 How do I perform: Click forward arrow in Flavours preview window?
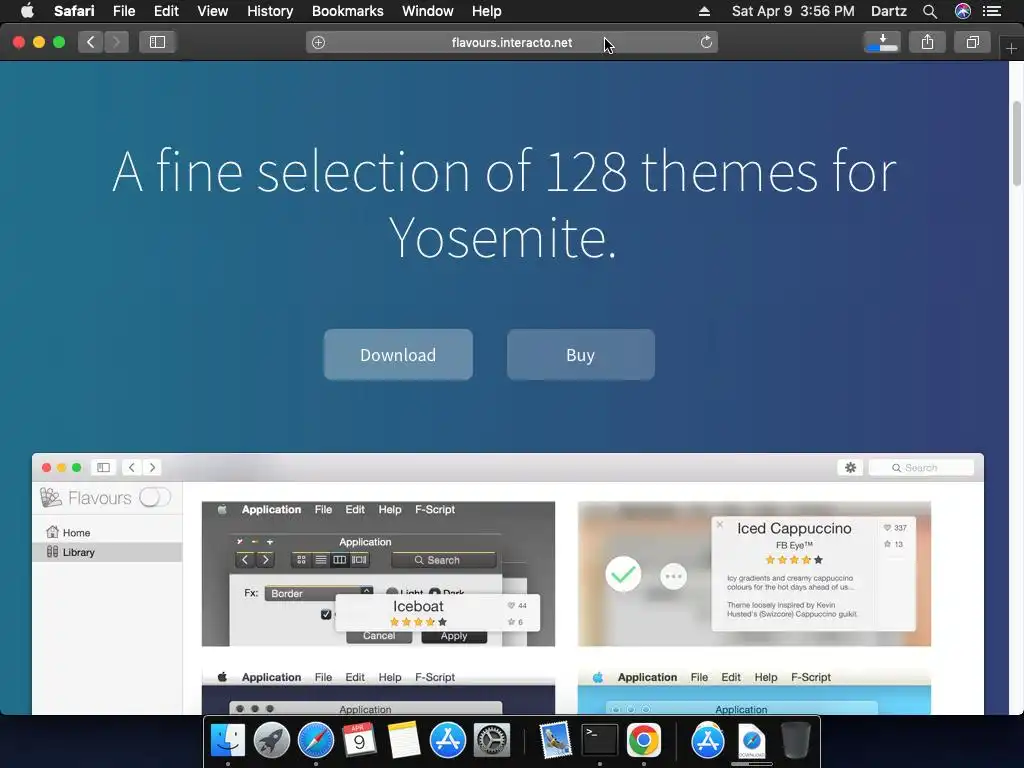click(152, 468)
